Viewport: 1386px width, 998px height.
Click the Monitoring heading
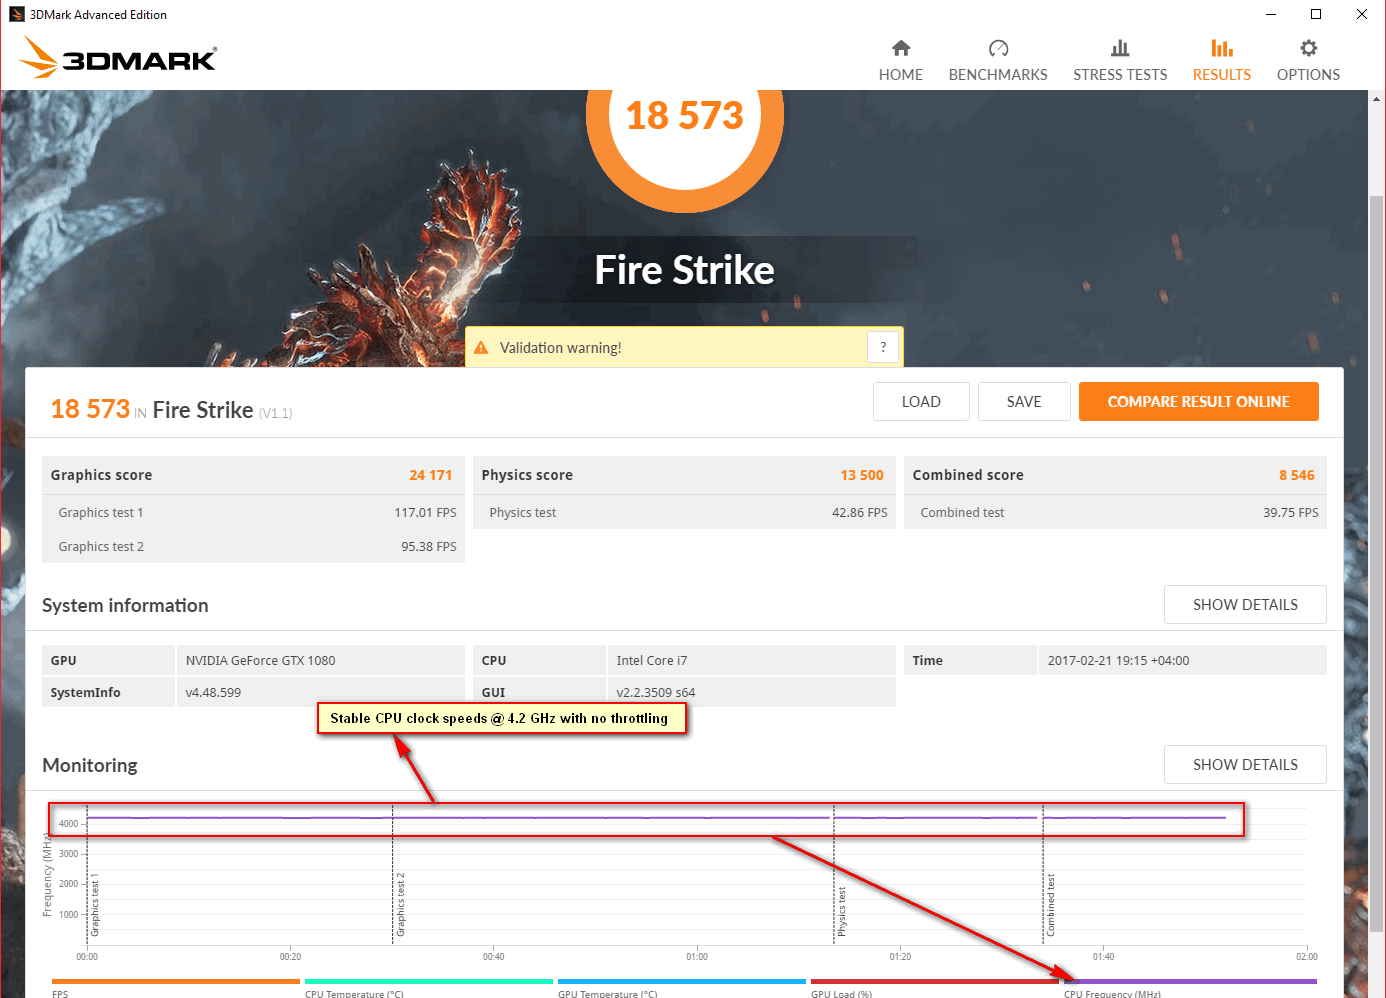coord(90,766)
